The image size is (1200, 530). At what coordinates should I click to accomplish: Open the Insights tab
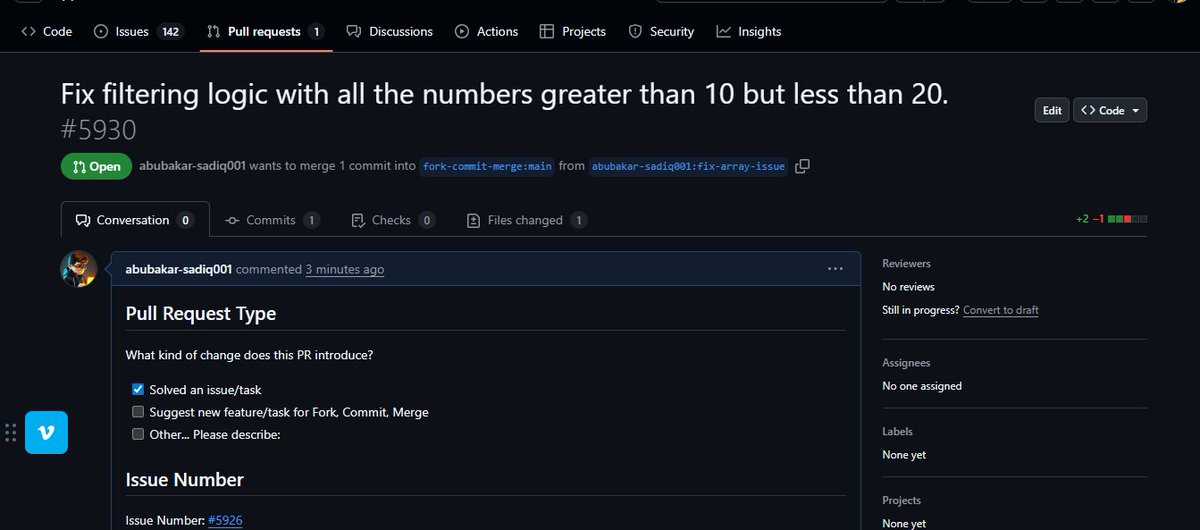(748, 32)
